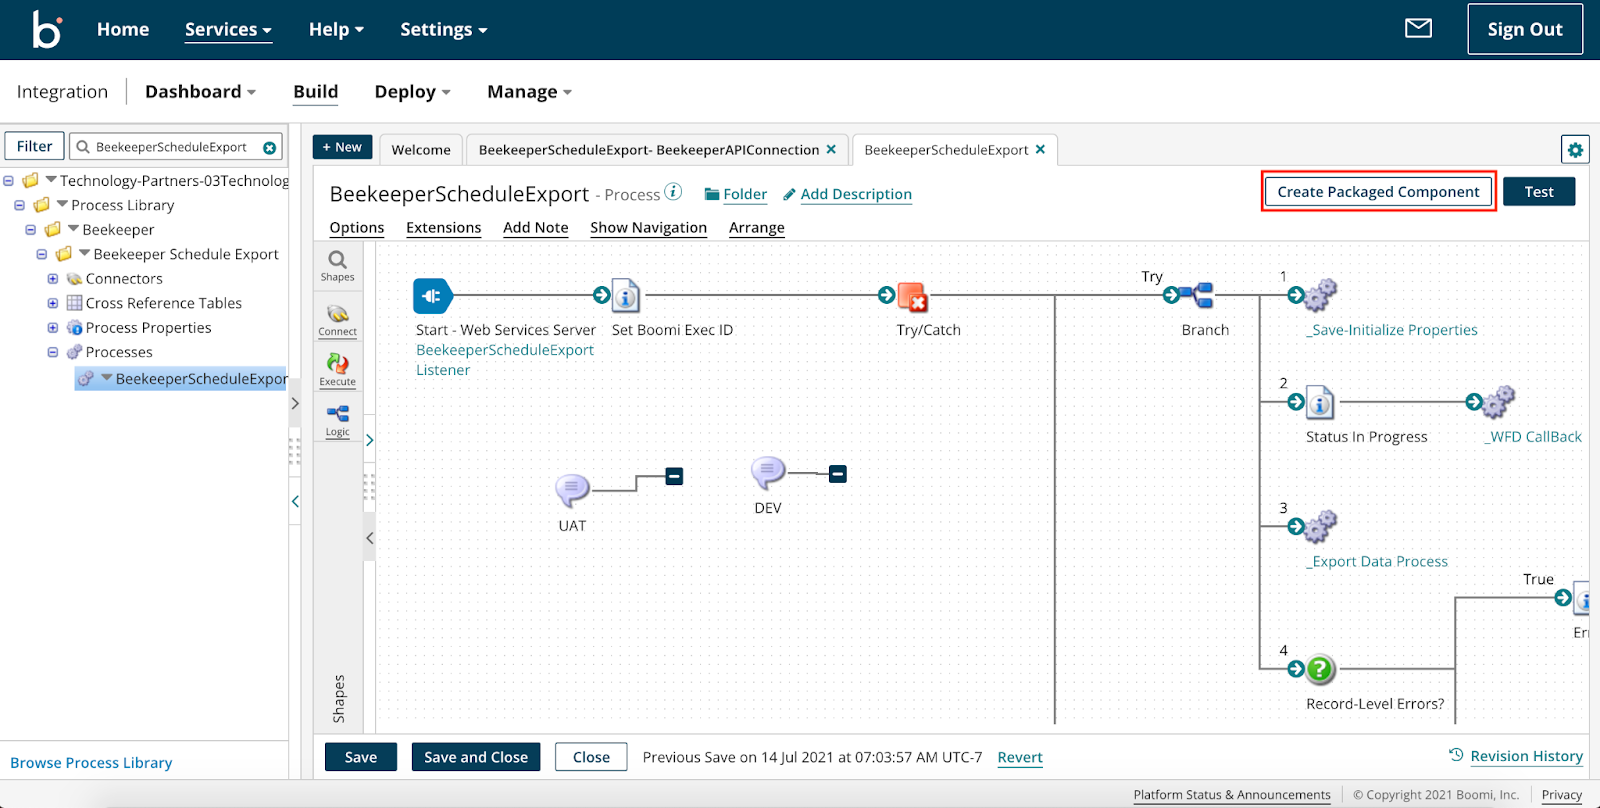Screen dimensions: 1600x808
Task: Open the Help menu
Action: [336, 30]
